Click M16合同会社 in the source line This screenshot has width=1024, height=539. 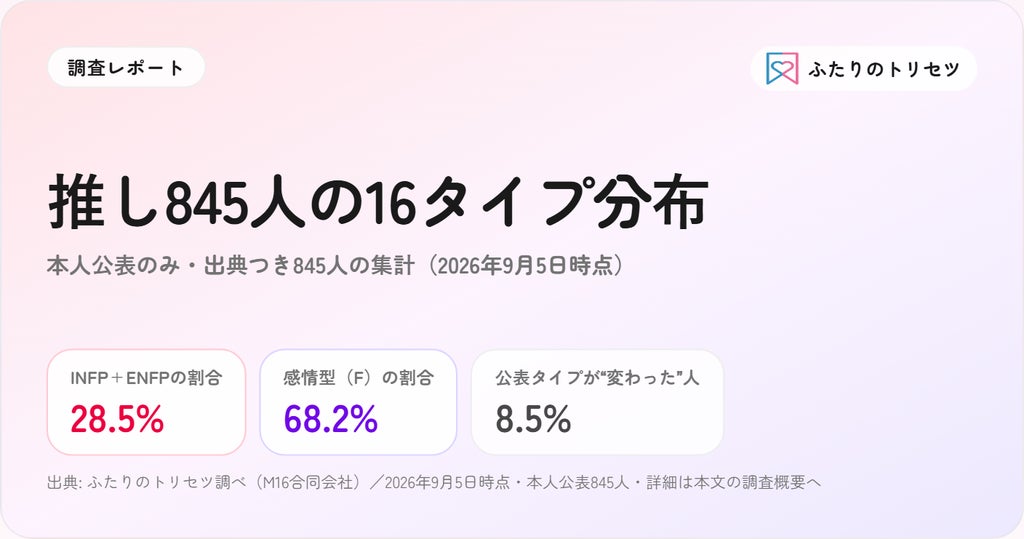point(308,483)
